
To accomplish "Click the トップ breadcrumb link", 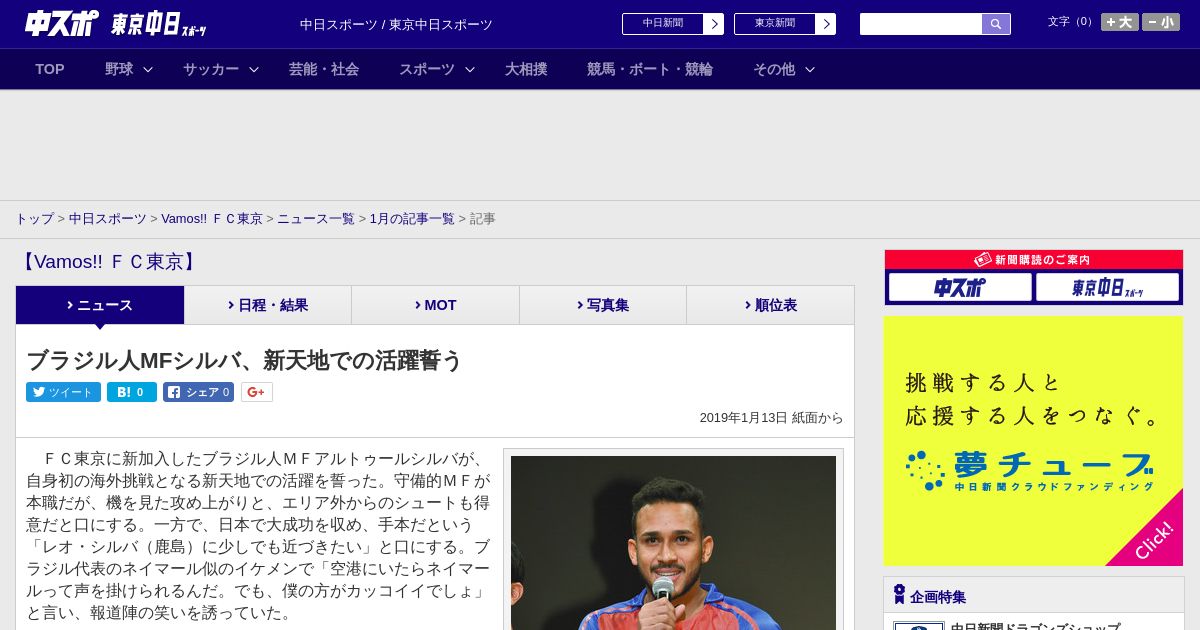I will coord(34,219).
